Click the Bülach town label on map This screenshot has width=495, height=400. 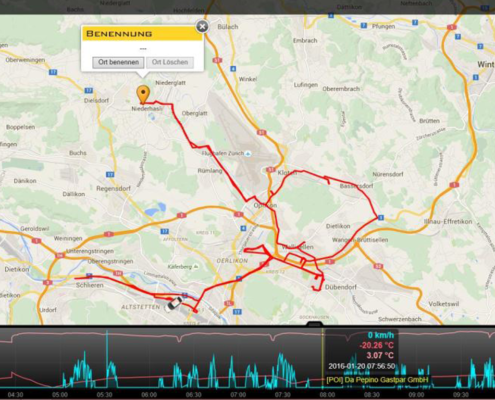point(228,27)
